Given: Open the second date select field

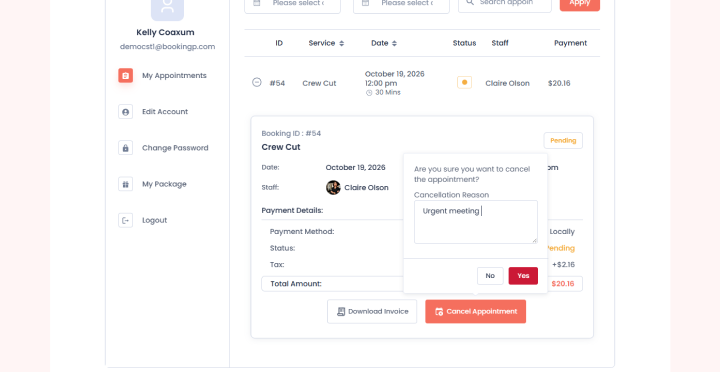Looking at the screenshot, I should tap(401, 5).
